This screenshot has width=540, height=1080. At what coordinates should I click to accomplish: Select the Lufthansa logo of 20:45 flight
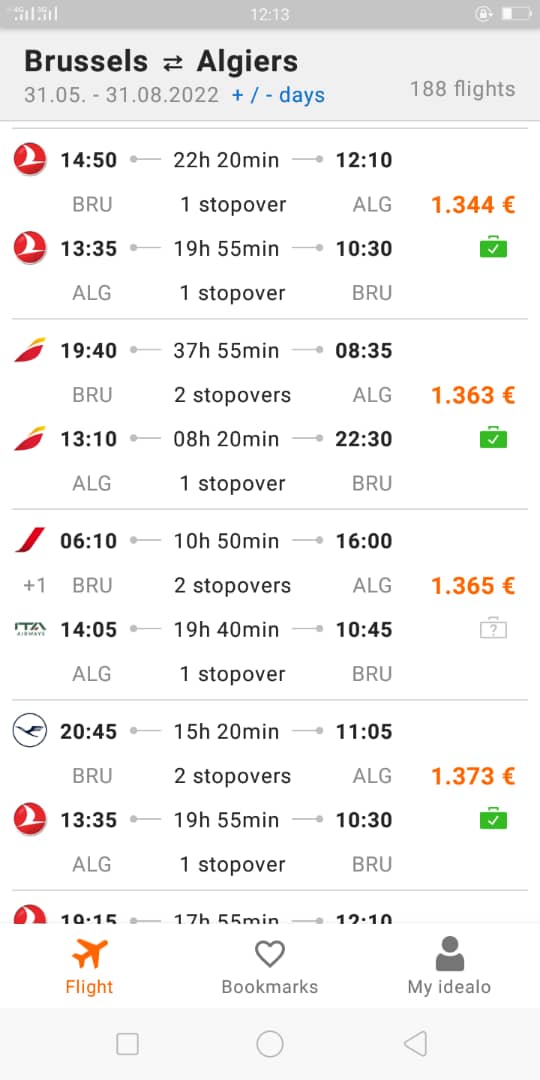click(x=30, y=731)
